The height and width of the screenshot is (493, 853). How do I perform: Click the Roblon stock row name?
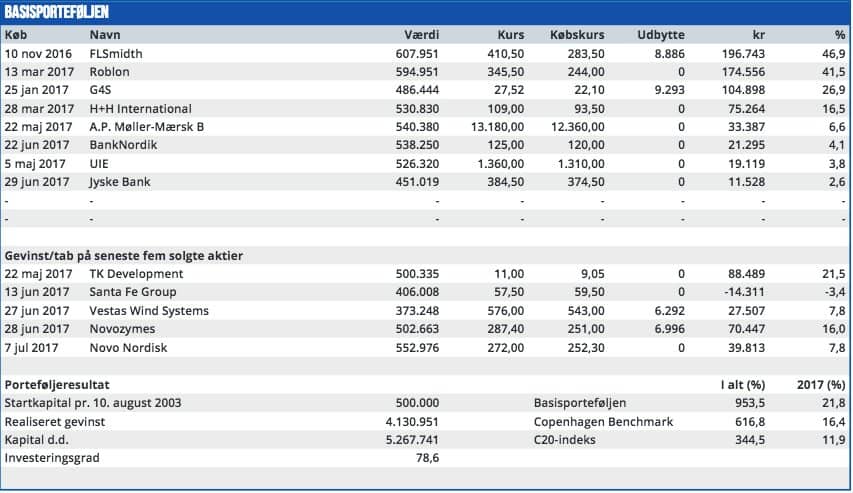pos(109,72)
